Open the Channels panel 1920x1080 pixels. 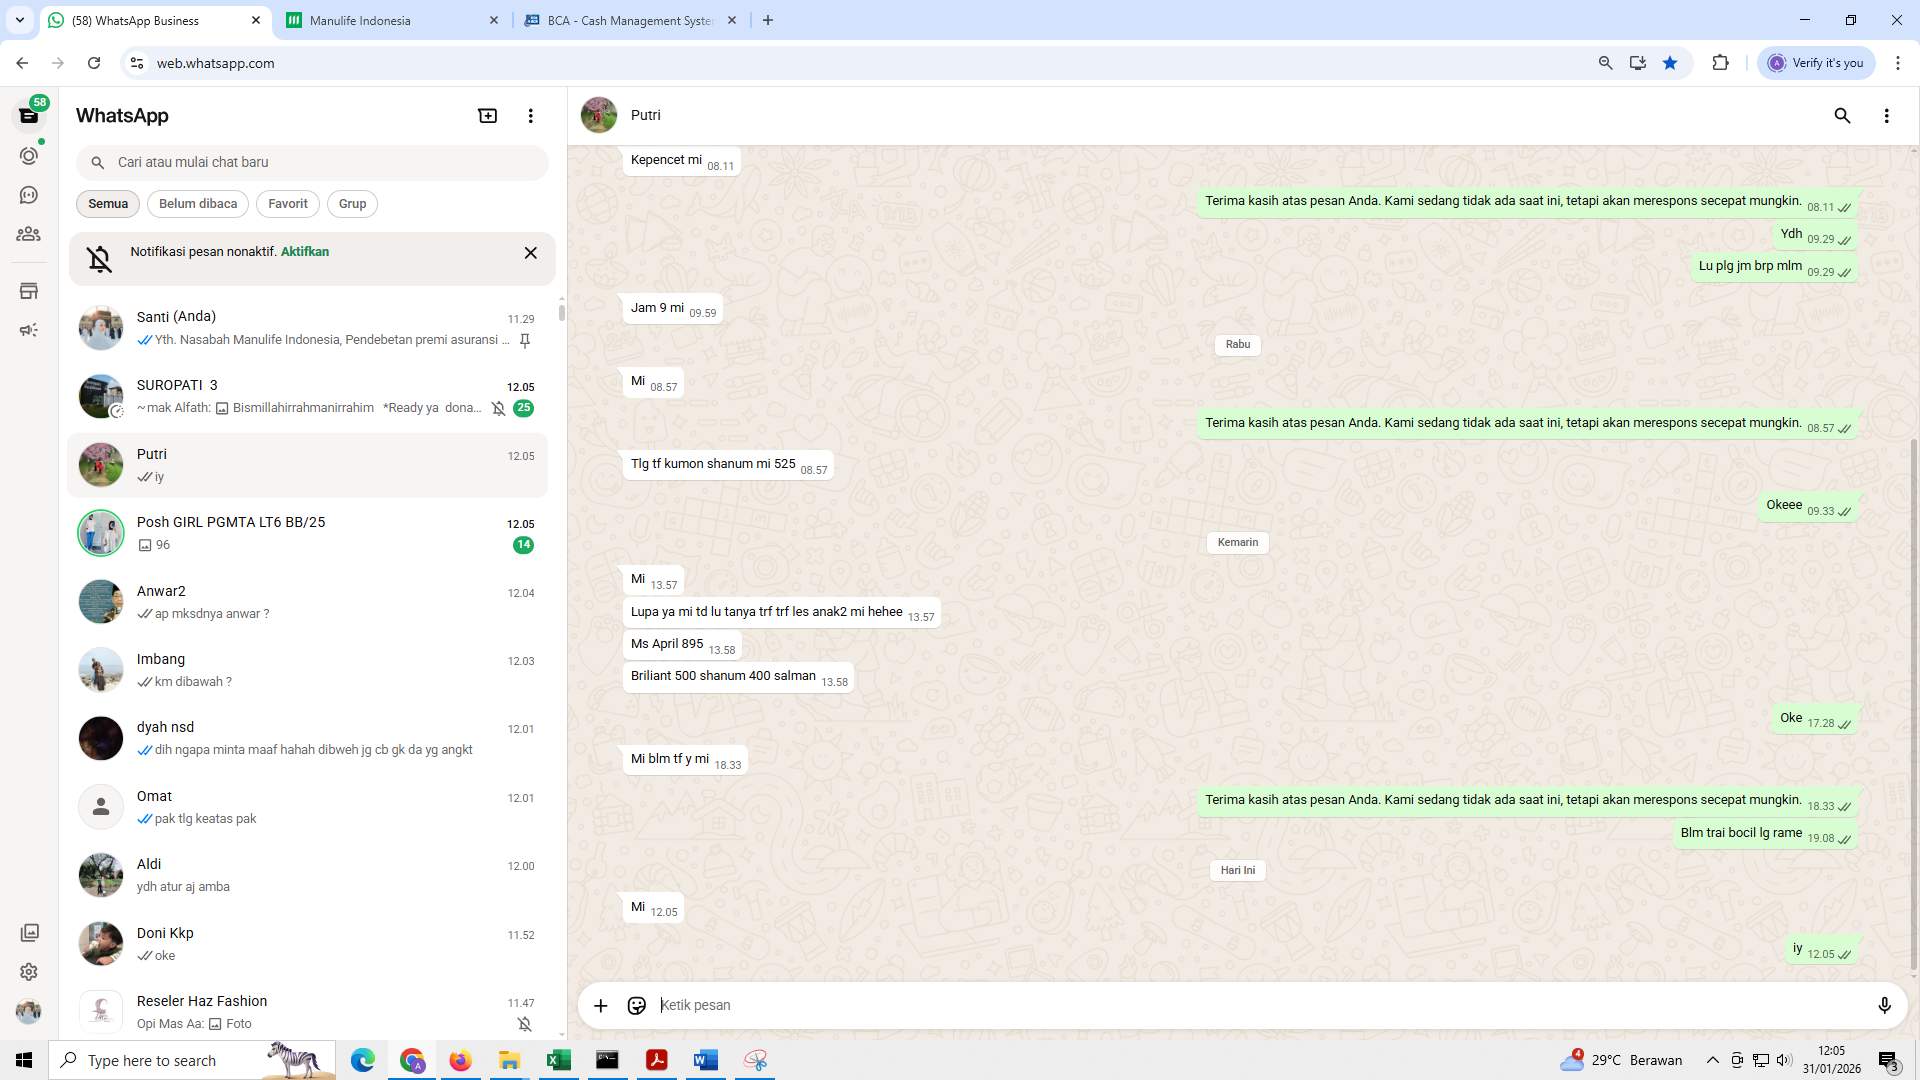pyautogui.click(x=29, y=195)
